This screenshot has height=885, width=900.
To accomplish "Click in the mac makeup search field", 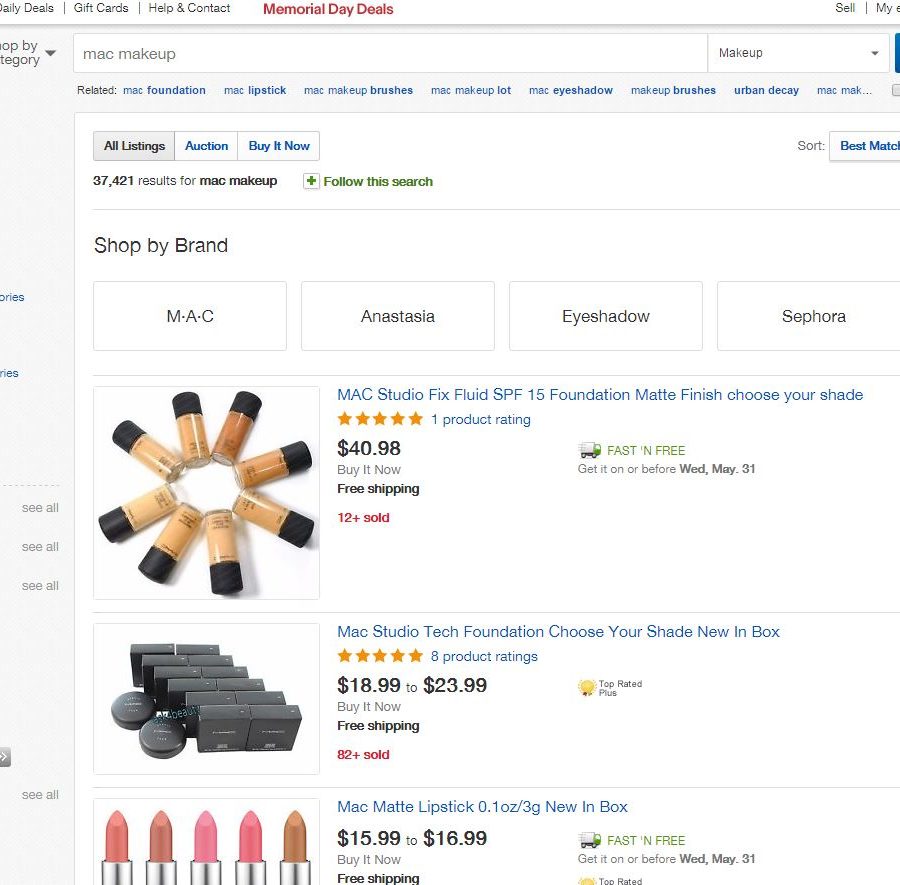I will coord(390,53).
